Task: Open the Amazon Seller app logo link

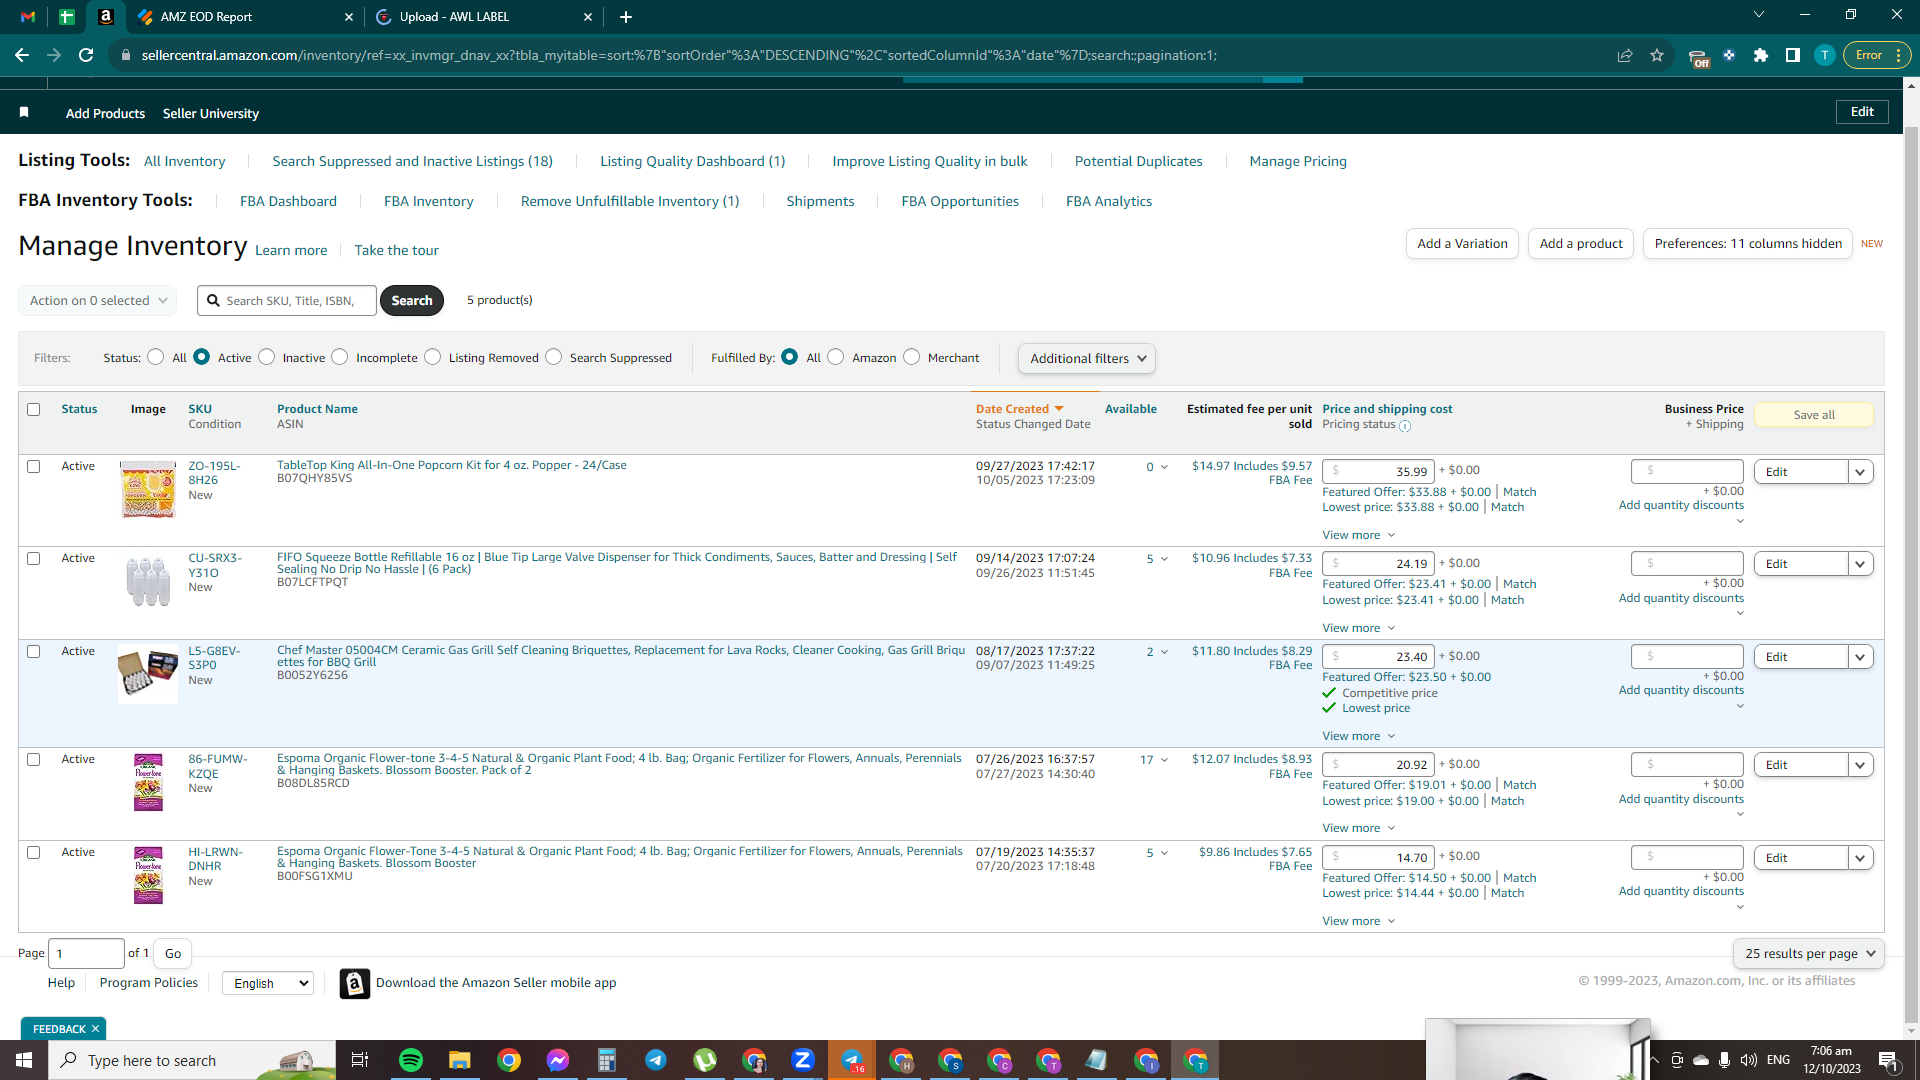Action: [355, 983]
